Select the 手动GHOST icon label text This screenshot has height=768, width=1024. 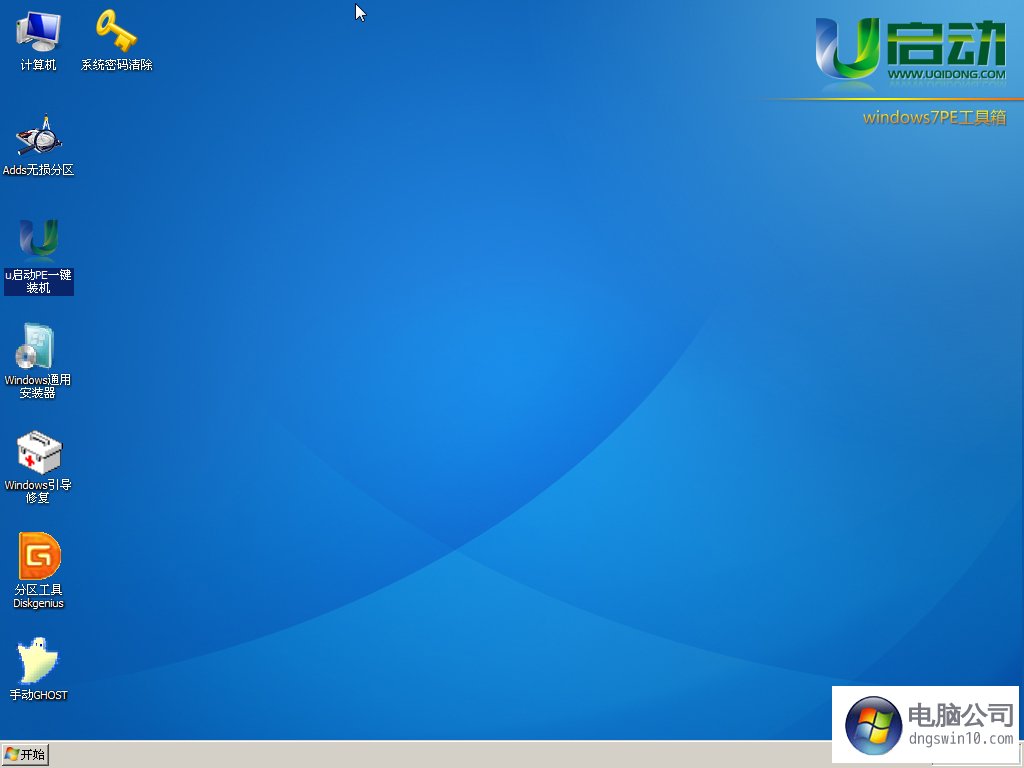[x=38, y=695]
